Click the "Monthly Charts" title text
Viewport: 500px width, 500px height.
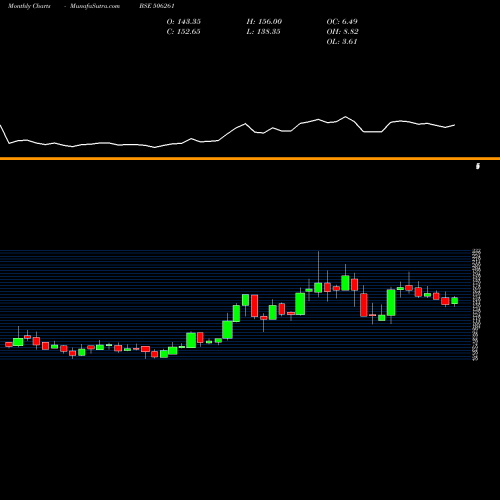click(x=29, y=6)
